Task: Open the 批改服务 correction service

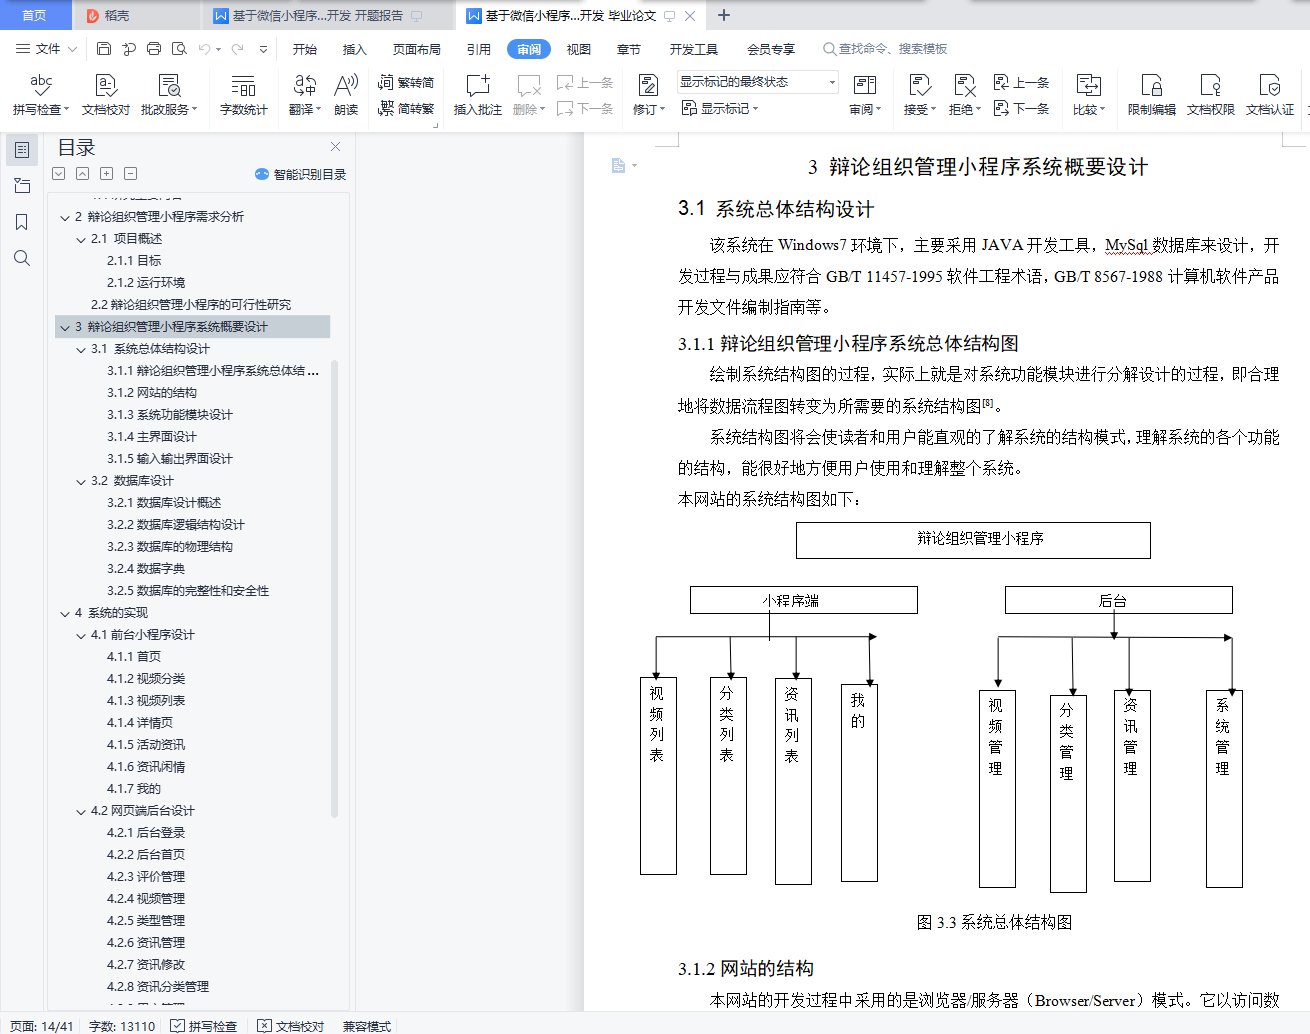Action: point(169,95)
